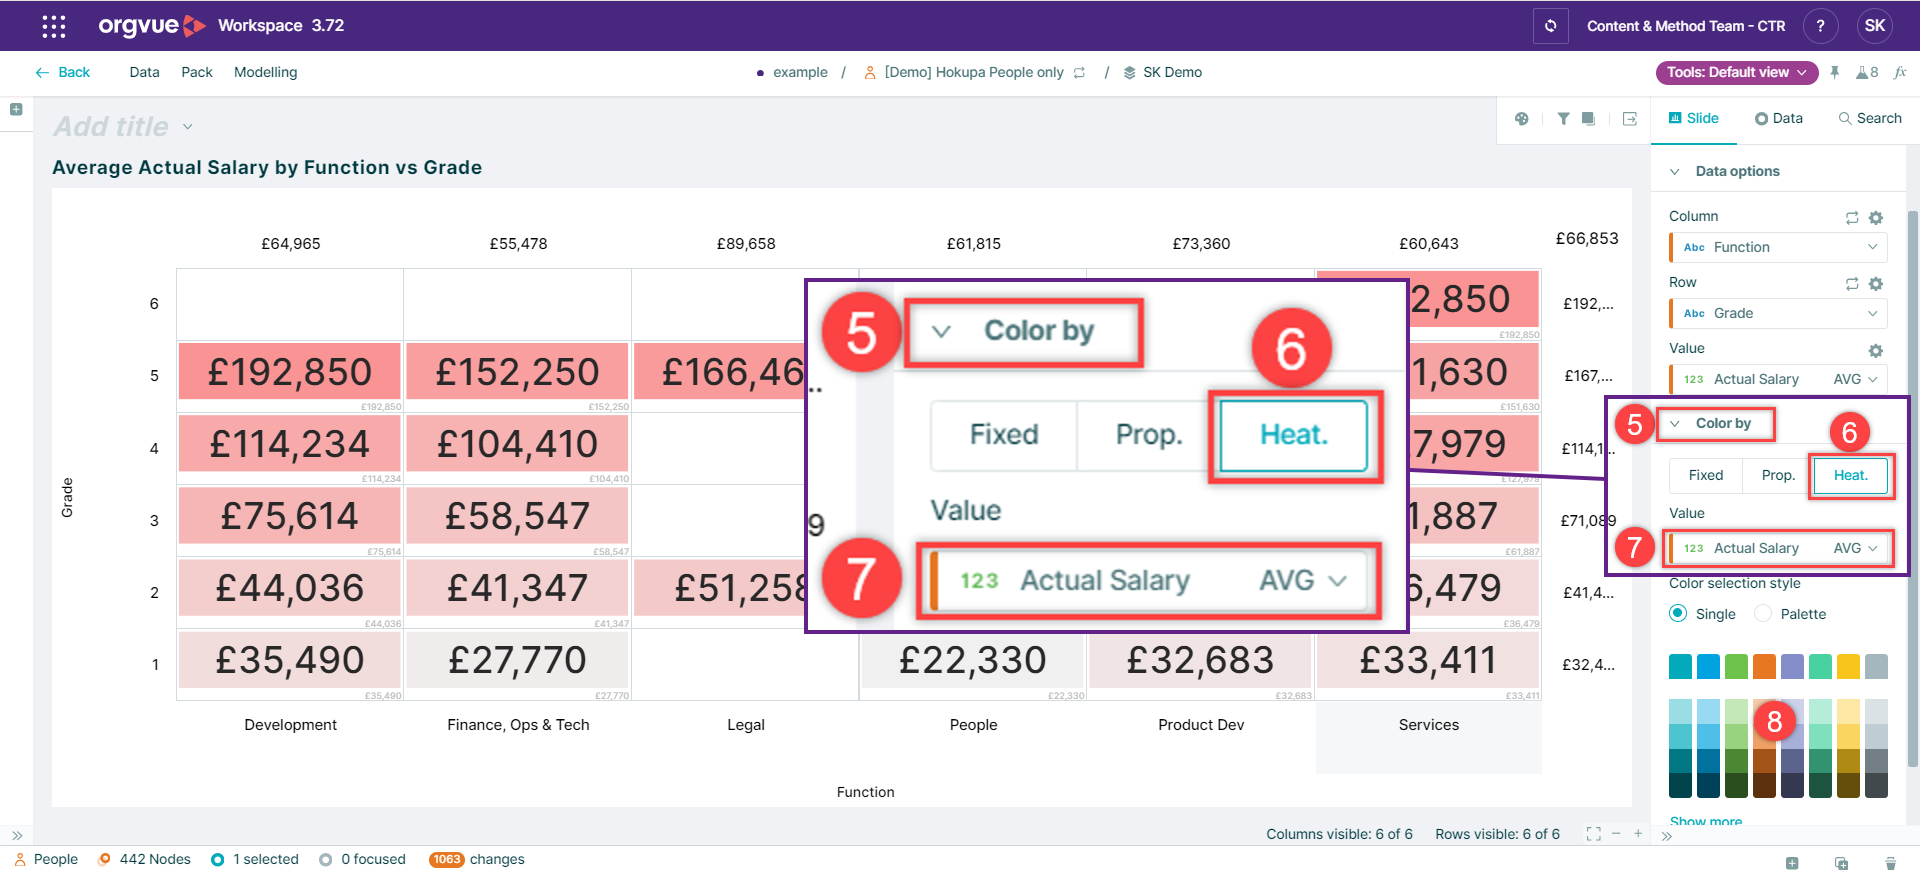Open the fx expression icon
Screen dimensions: 1920x878
1900,72
